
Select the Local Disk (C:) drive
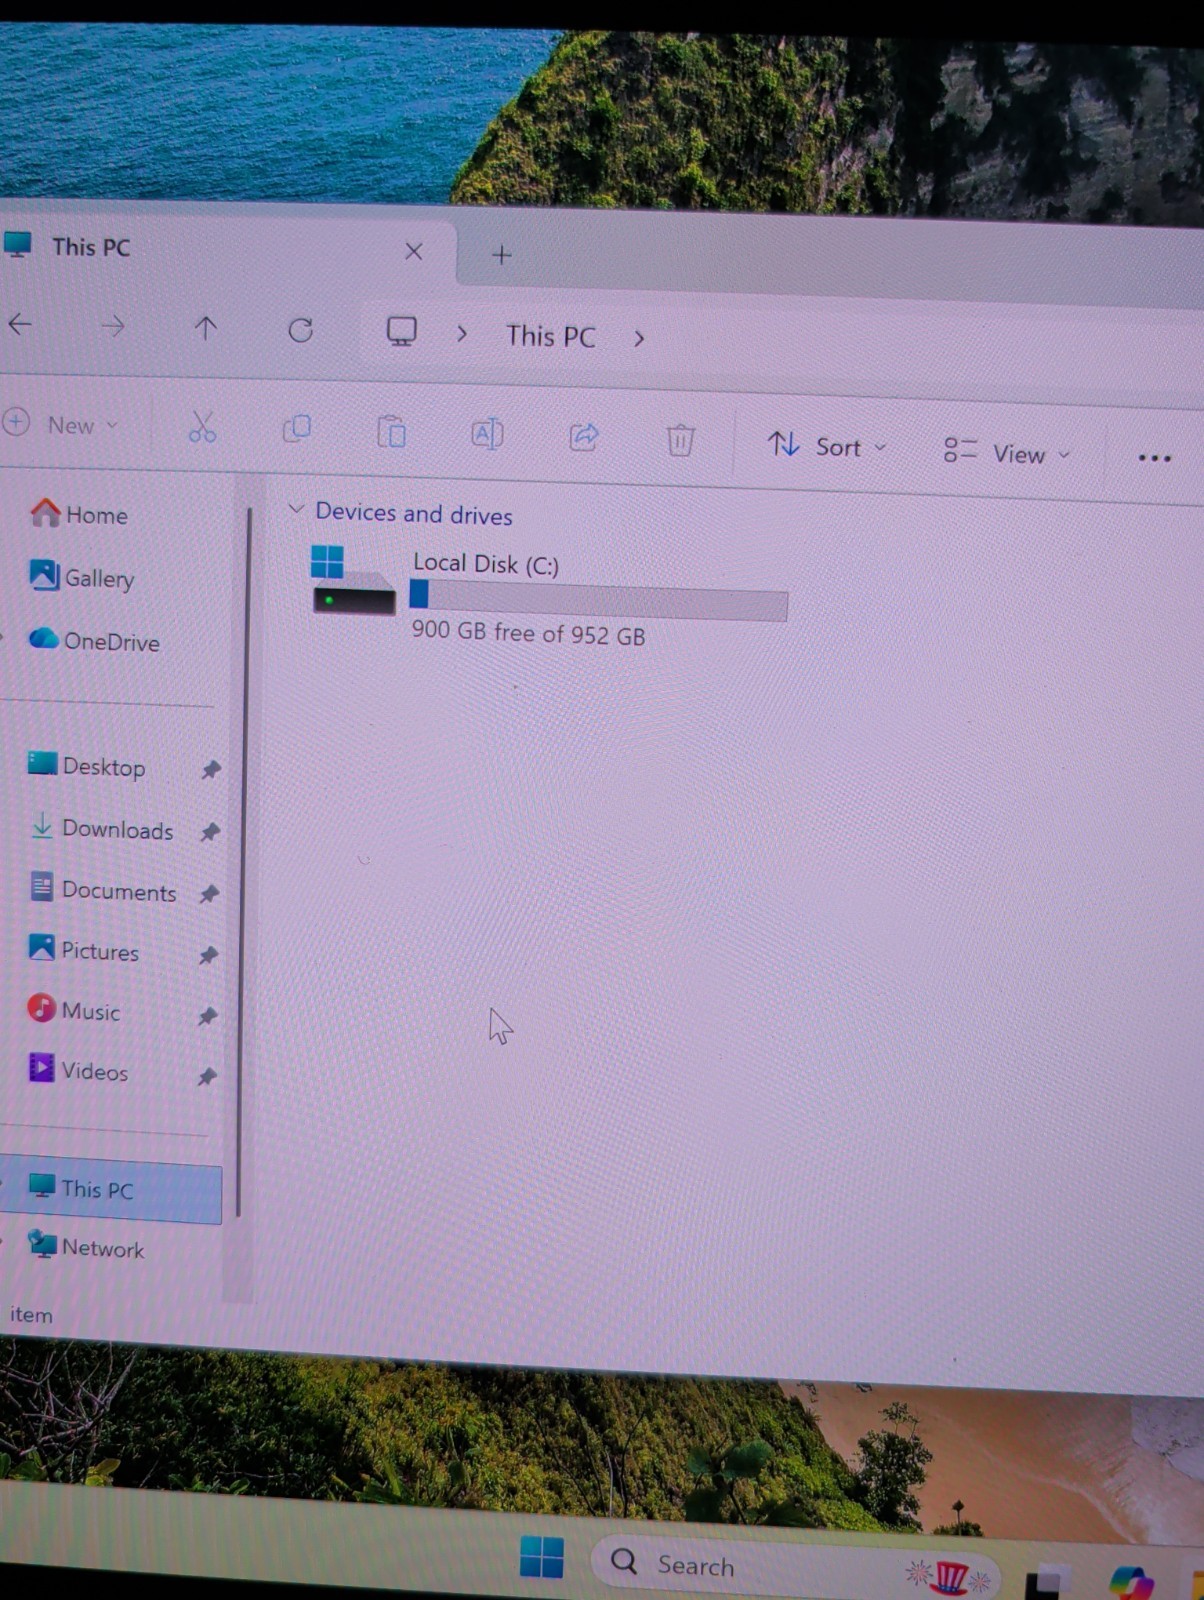coord(549,597)
